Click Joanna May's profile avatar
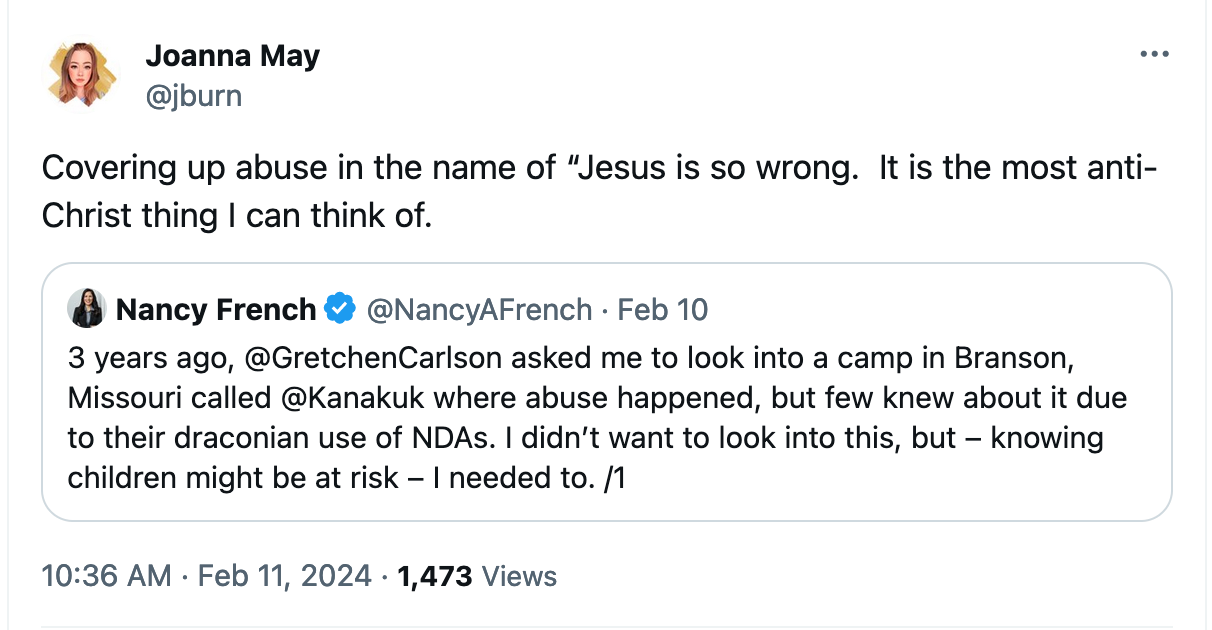The width and height of the screenshot is (1212, 630). (82, 75)
